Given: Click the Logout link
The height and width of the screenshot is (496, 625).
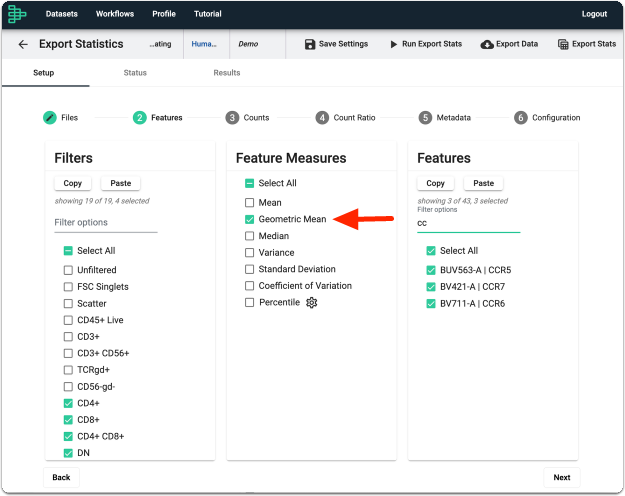Looking at the screenshot, I should tap(594, 14).
